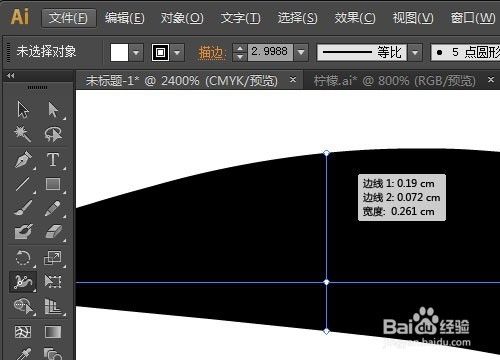
Task: Close the 未标题-1* document tab
Action: pos(293,80)
